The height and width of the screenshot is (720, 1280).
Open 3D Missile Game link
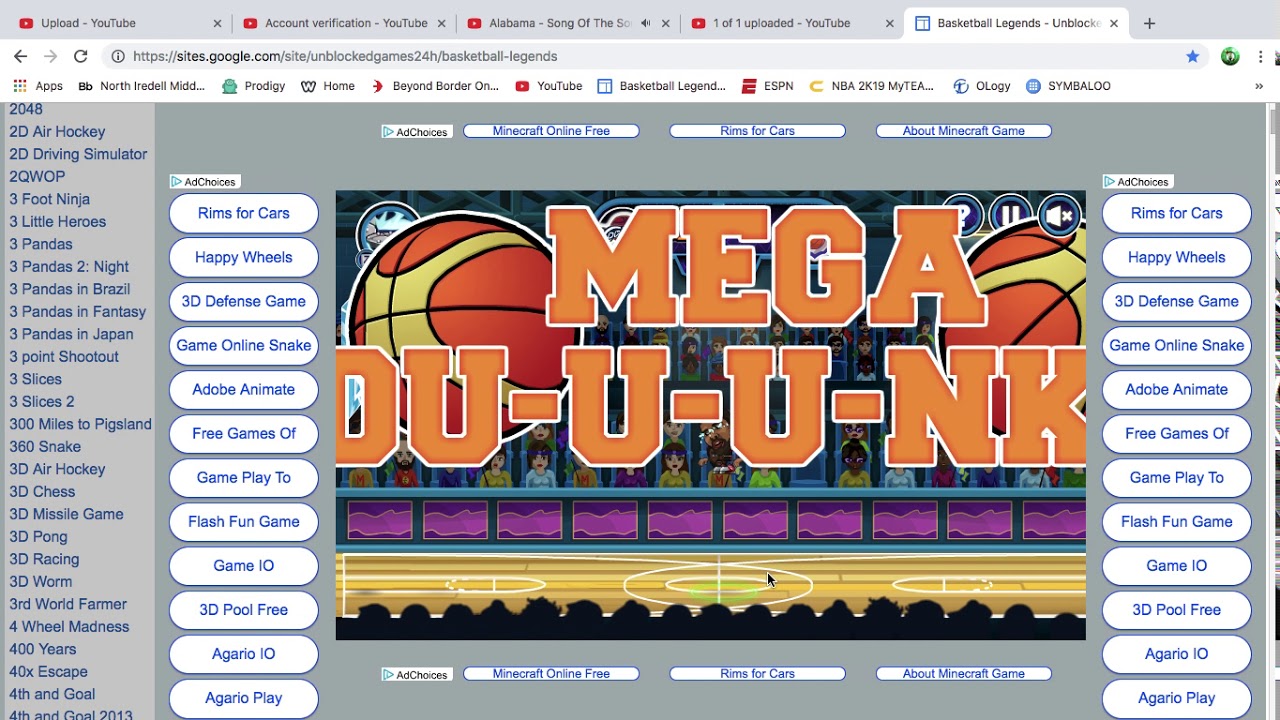pos(66,514)
